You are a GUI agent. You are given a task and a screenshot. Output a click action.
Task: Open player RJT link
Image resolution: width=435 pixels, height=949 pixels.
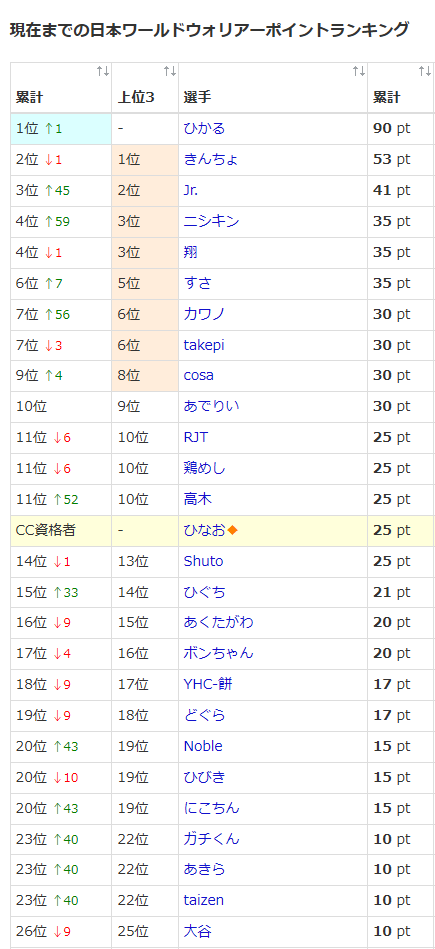coord(196,437)
